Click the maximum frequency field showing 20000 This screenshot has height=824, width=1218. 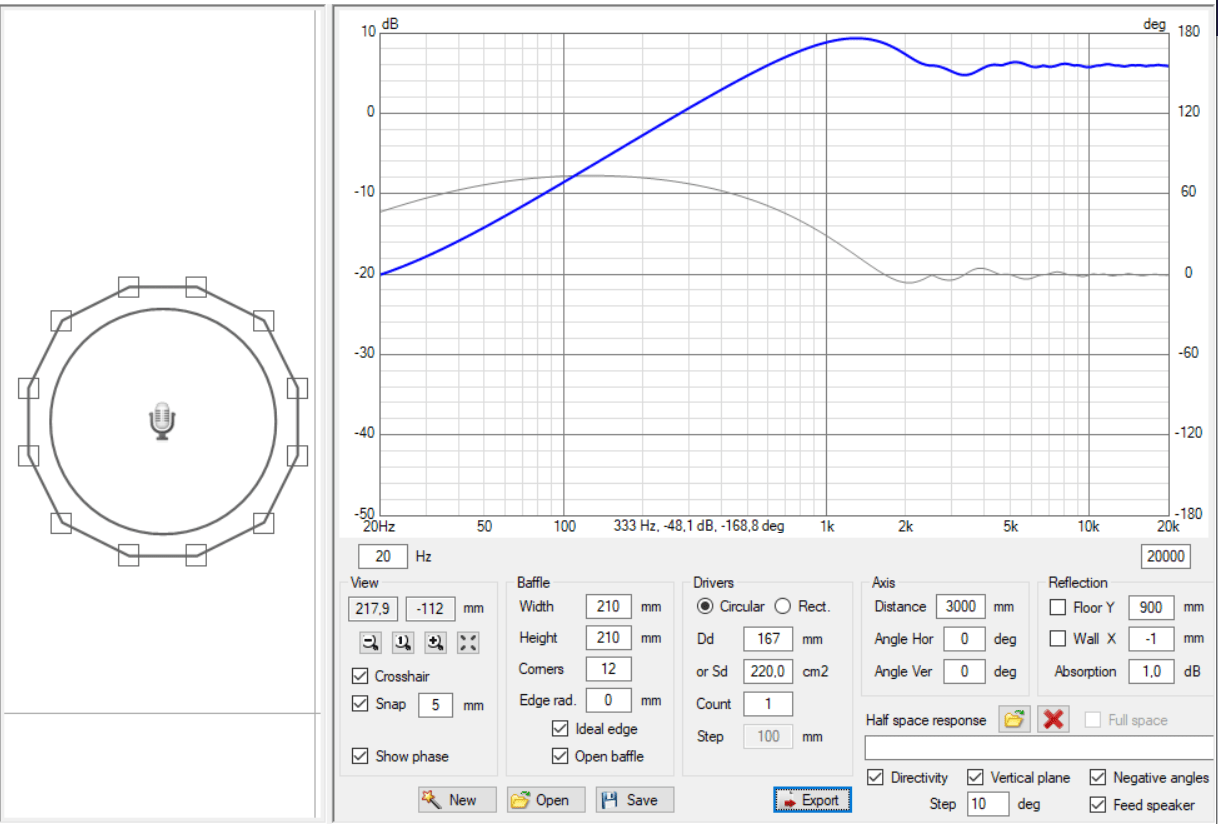coord(1166,556)
